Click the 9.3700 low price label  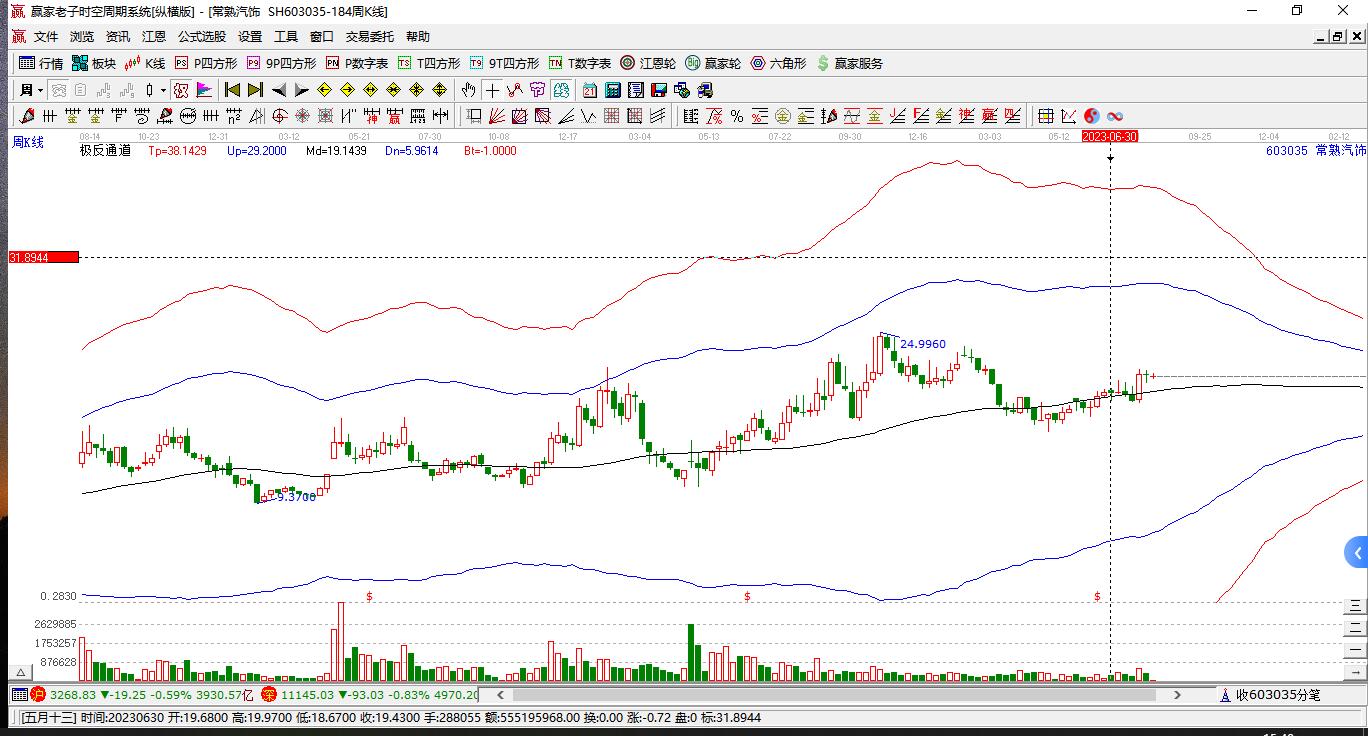[296, 496]
